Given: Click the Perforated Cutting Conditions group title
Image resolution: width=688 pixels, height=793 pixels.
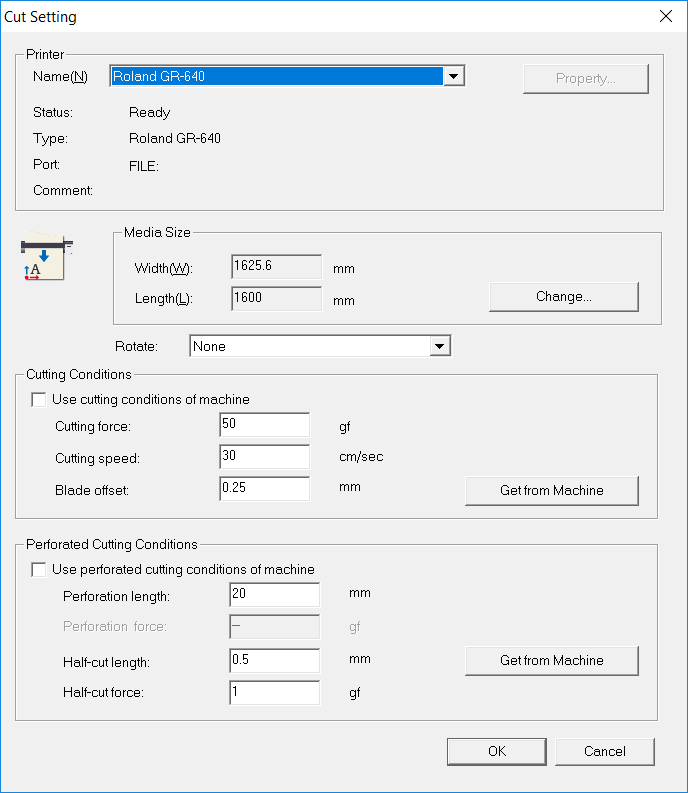Looking at the screenshot, I should 112,544.
